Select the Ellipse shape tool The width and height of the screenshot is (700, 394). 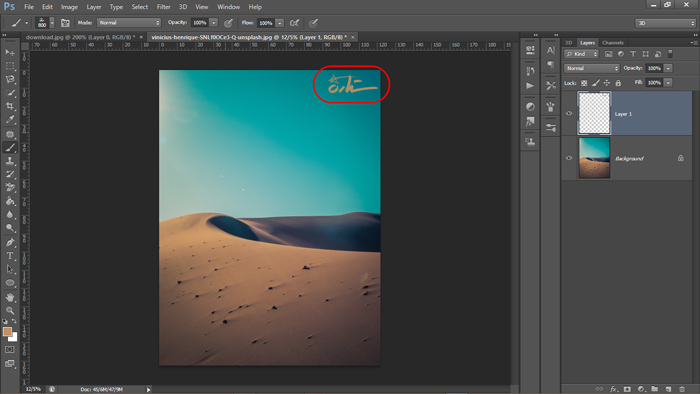[10, 283]
